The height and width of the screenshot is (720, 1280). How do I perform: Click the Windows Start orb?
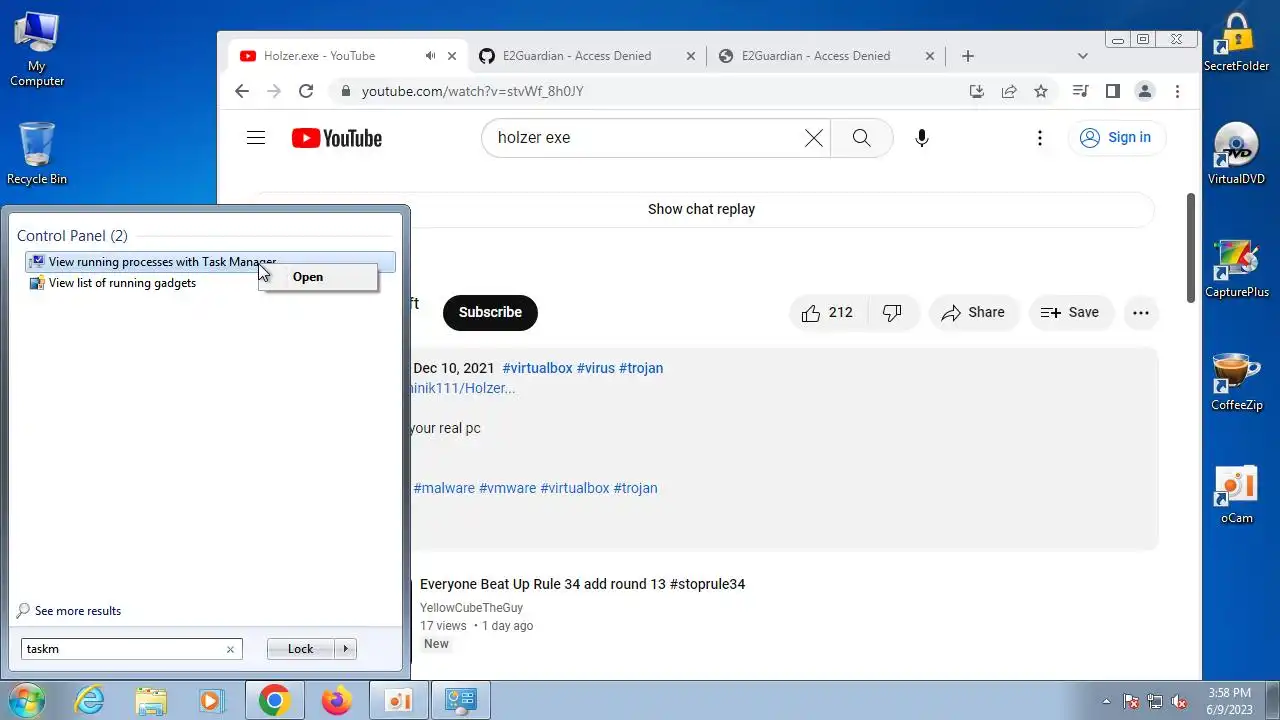27,700
